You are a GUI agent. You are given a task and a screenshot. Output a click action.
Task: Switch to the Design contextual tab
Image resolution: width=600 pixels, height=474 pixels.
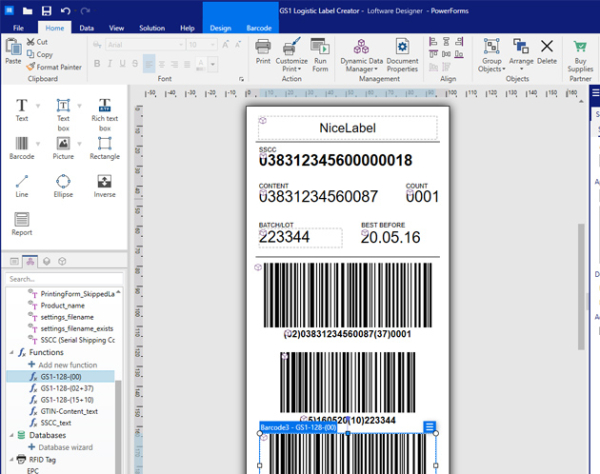click(x=220, y=28)
